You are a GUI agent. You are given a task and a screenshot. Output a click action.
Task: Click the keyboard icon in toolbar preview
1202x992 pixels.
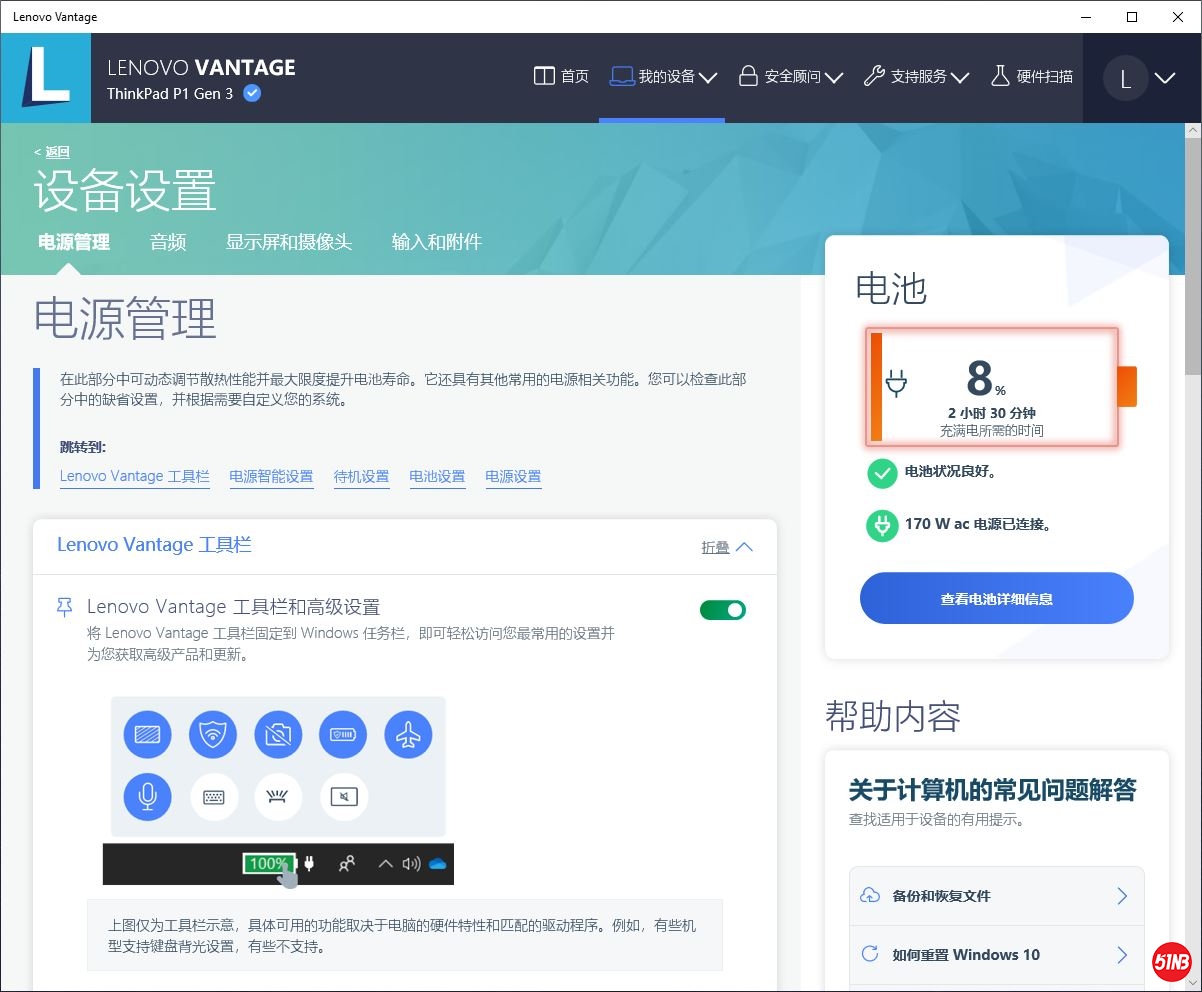(x=214, y=797)
